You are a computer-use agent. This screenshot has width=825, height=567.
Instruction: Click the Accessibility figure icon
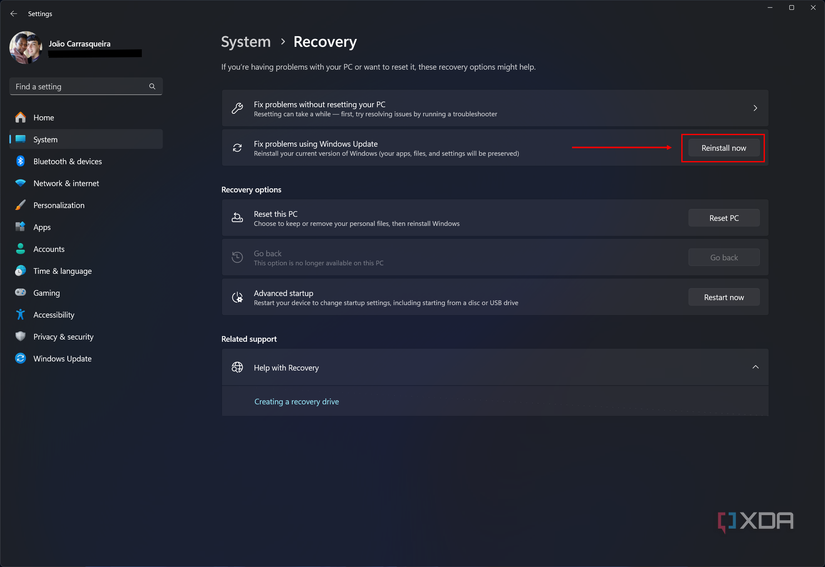(x=21, y=315)
